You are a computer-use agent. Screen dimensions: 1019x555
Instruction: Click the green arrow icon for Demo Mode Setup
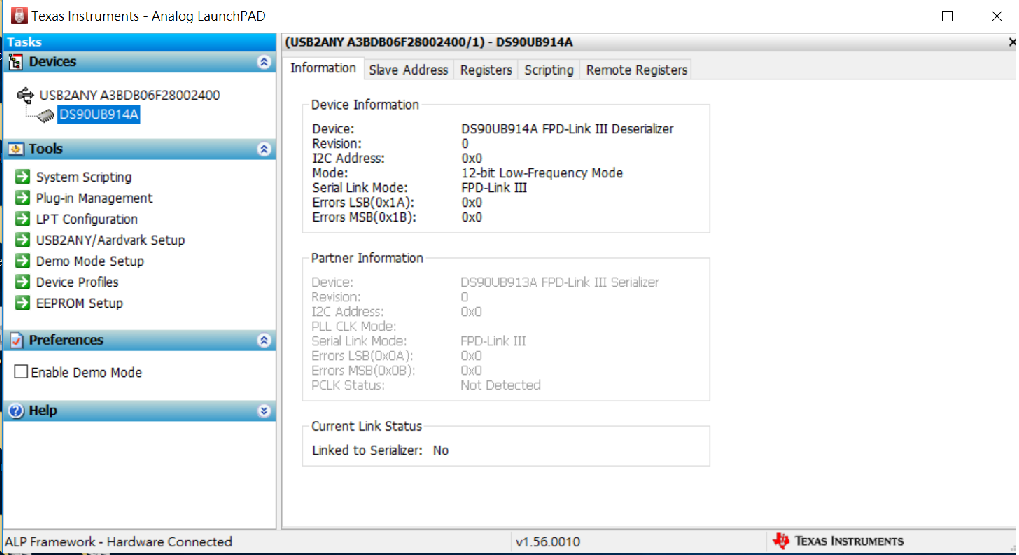click(23, 261)
